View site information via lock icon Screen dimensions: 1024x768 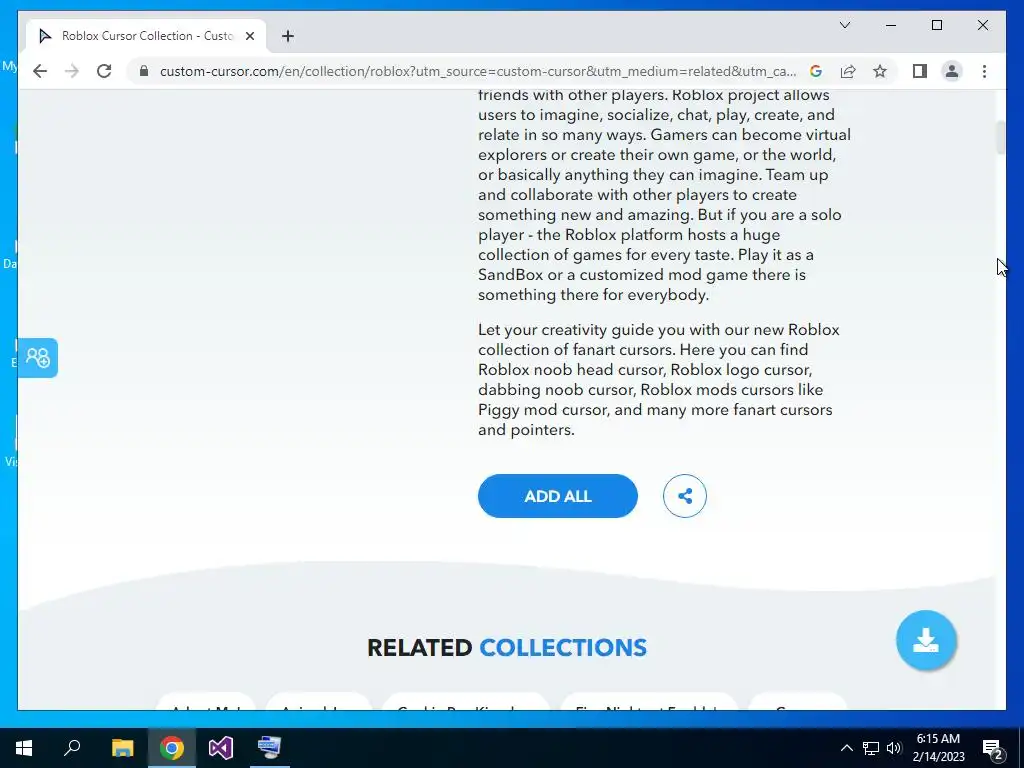point(144,71)
